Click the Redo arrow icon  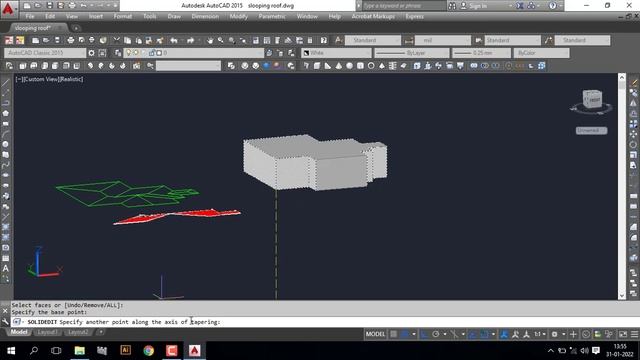tap(191, 40)
